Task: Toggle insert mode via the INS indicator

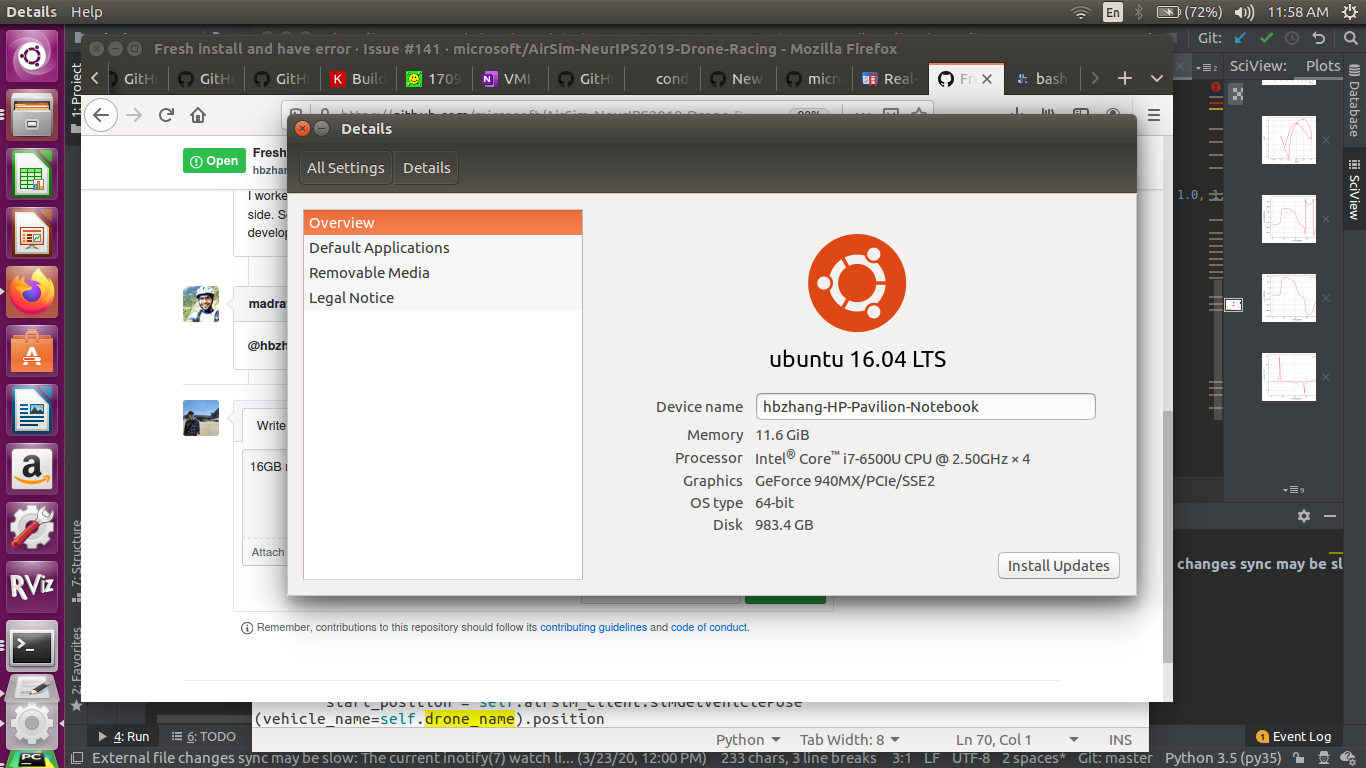Action: tap(1119, 739)
